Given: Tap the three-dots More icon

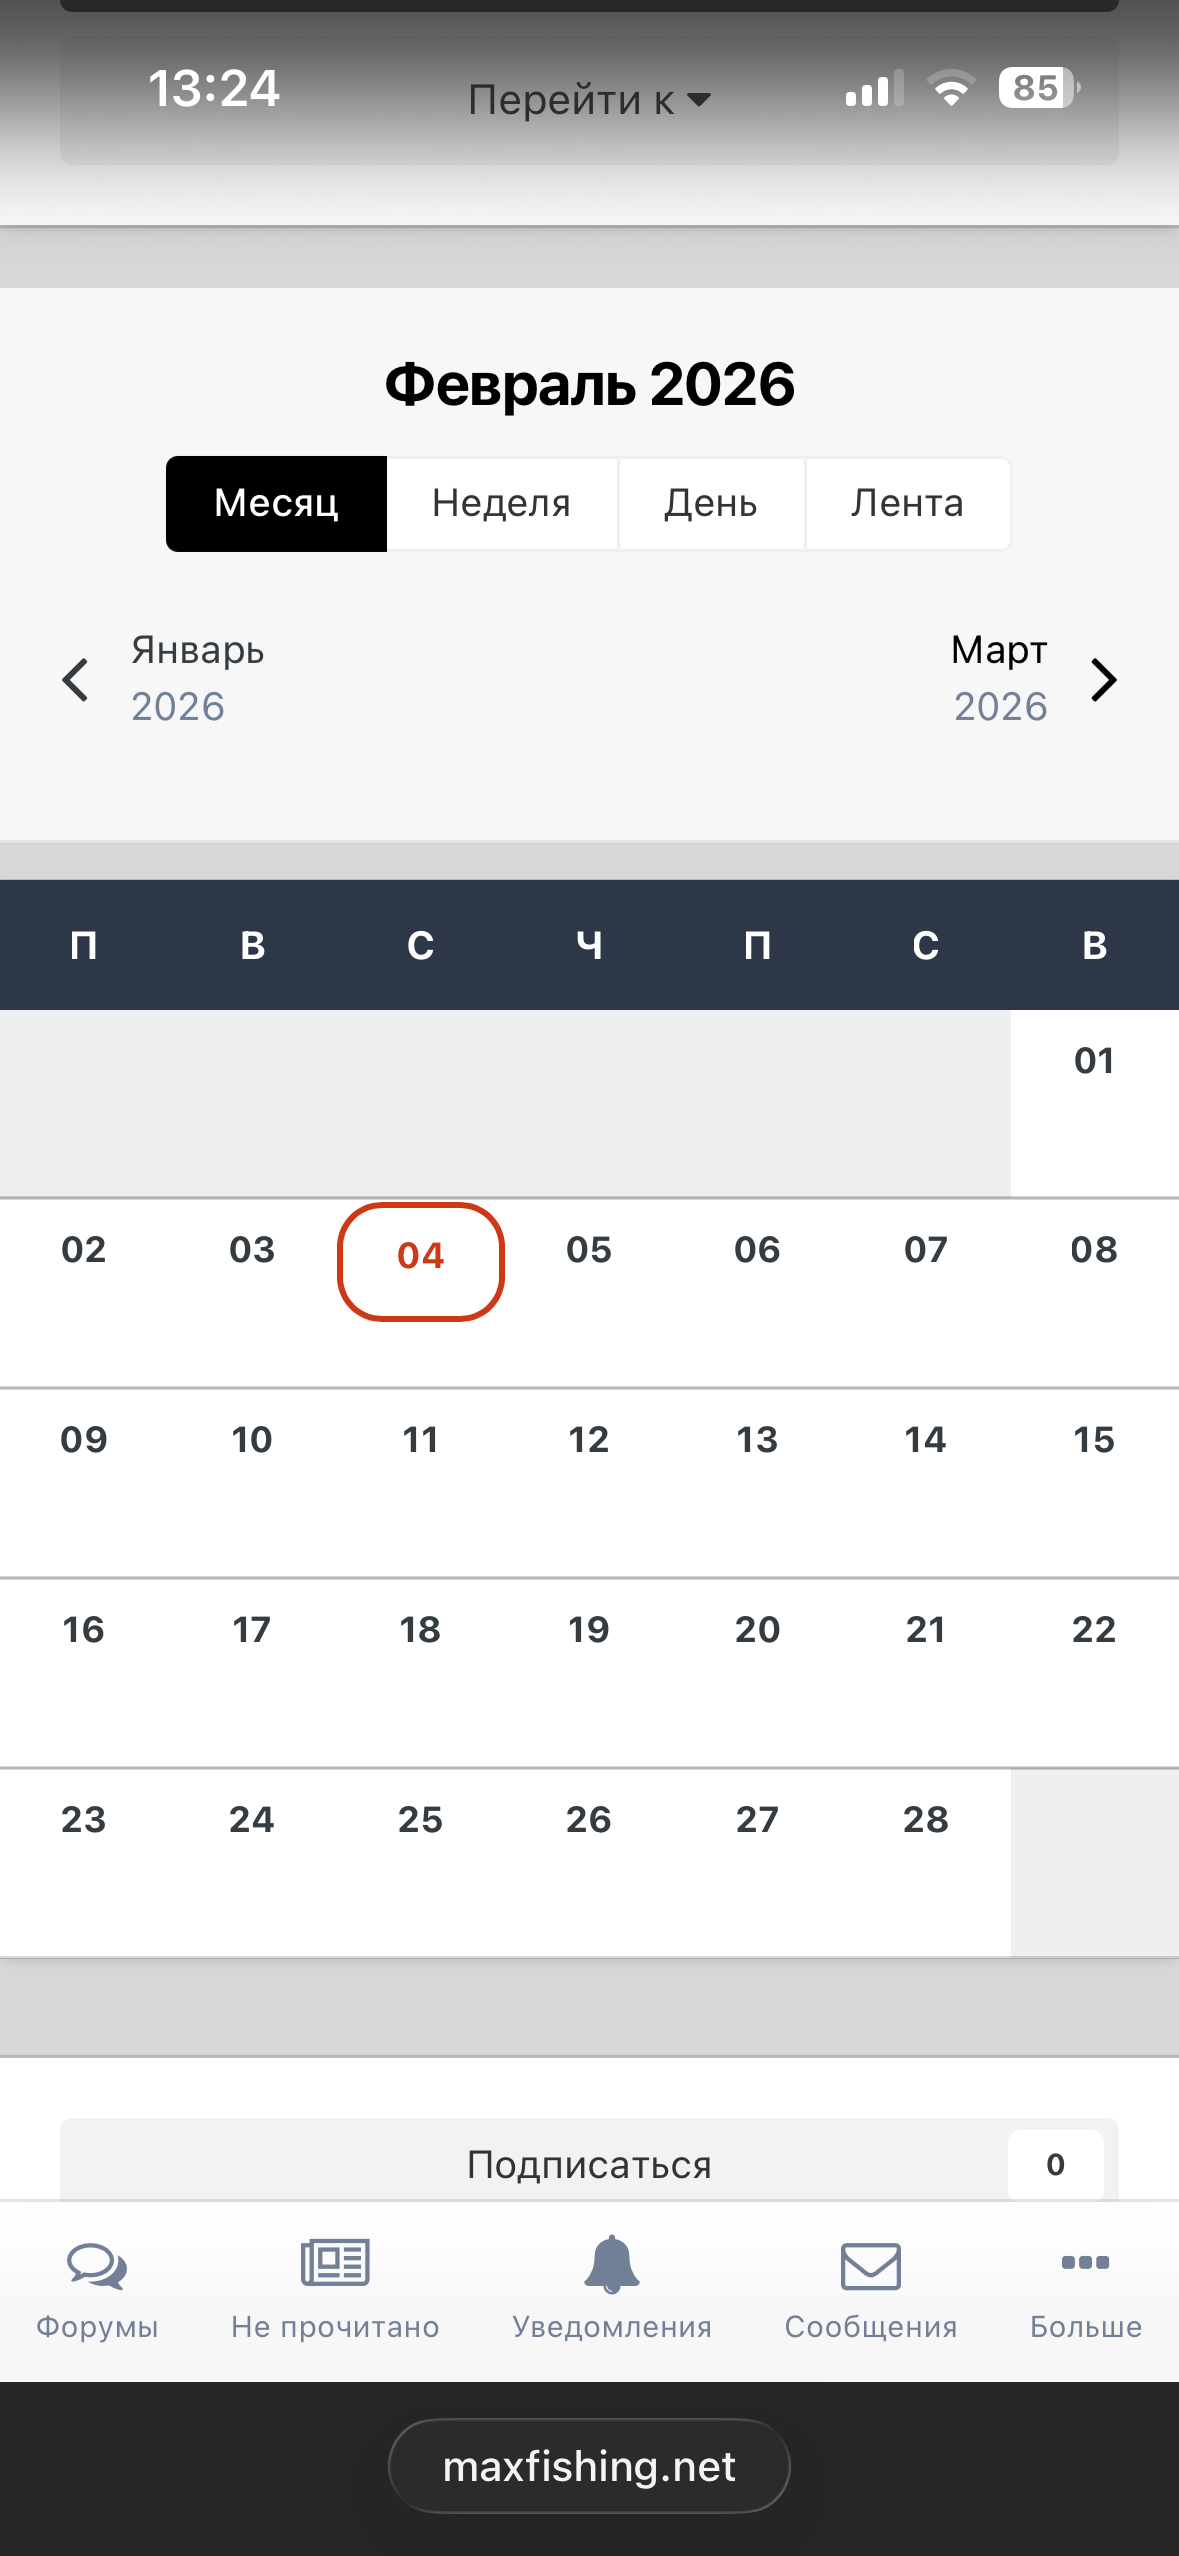Looking at the screenshot, I should click(1085, 2263).
